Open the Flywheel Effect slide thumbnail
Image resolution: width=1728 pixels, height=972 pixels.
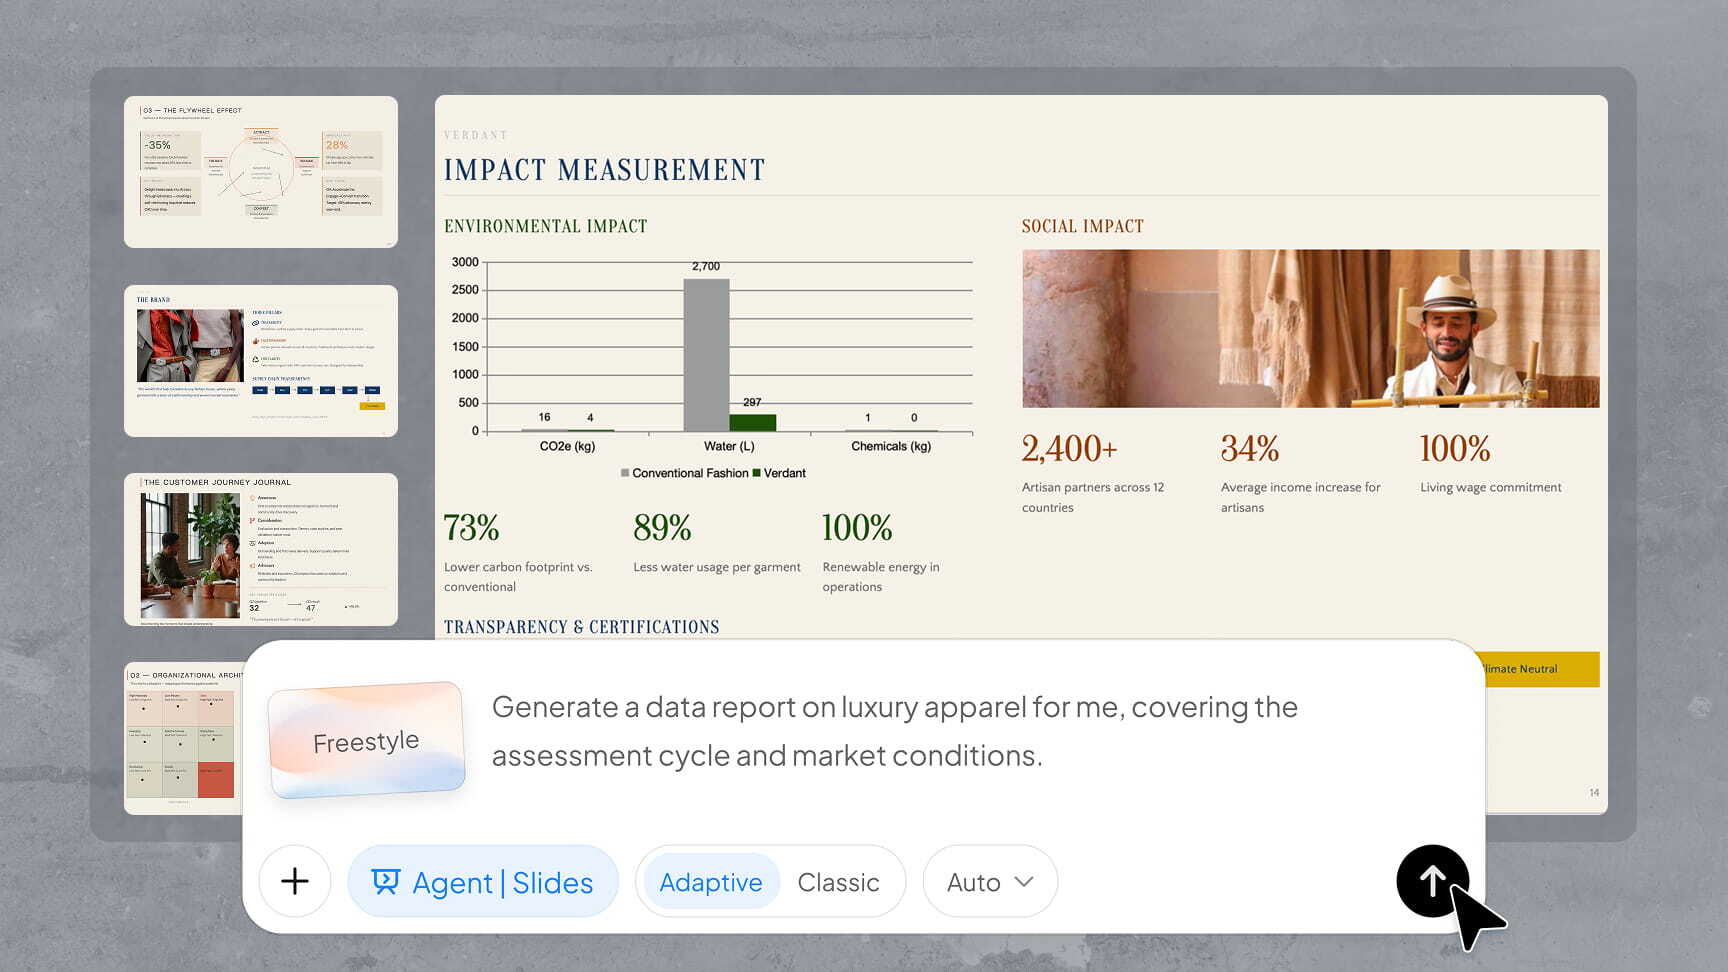[x=261, y=172]
